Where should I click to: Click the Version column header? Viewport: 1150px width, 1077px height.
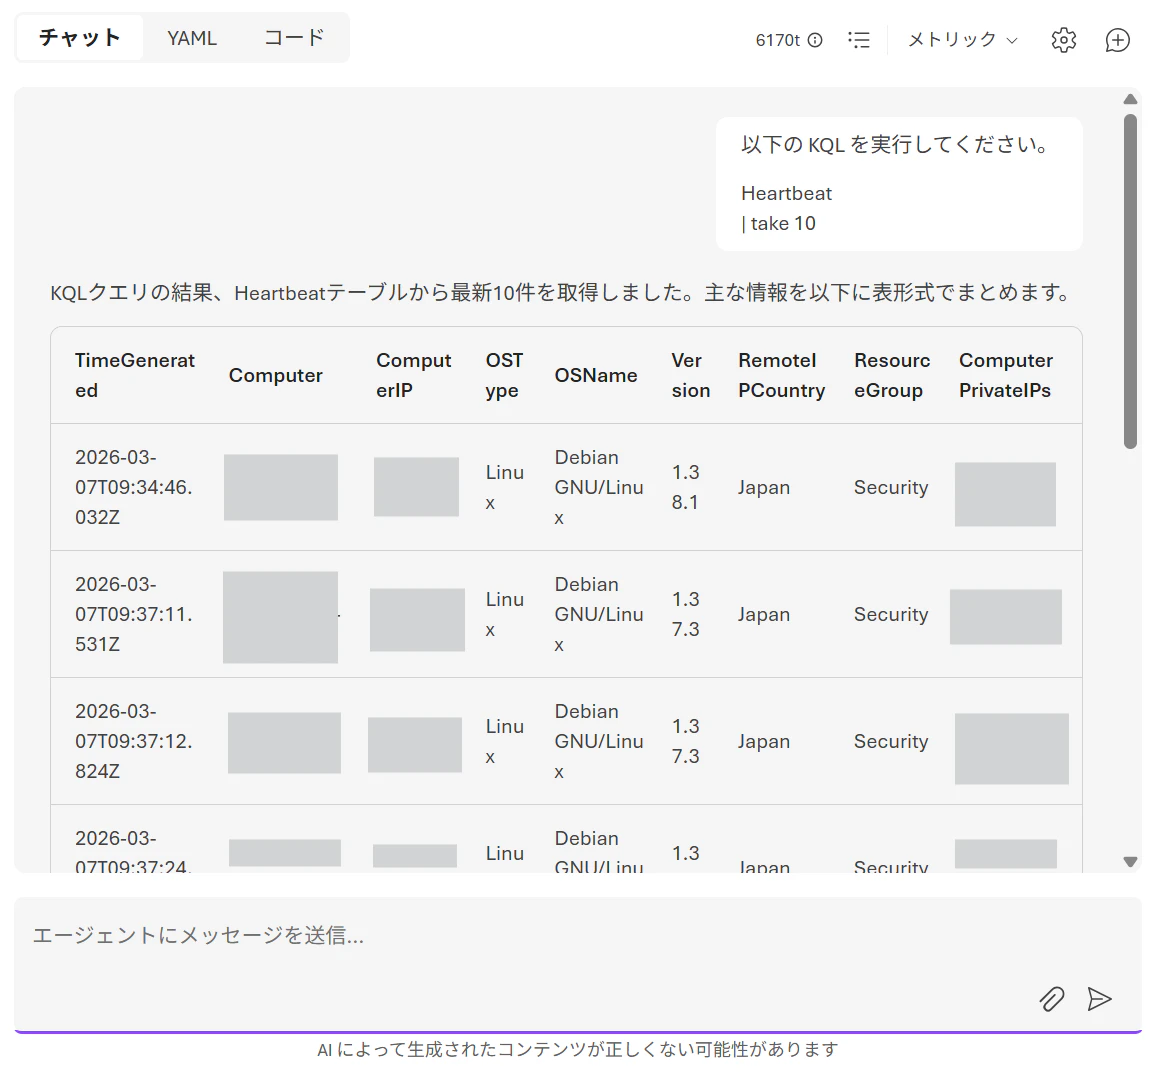coord(690,375)
